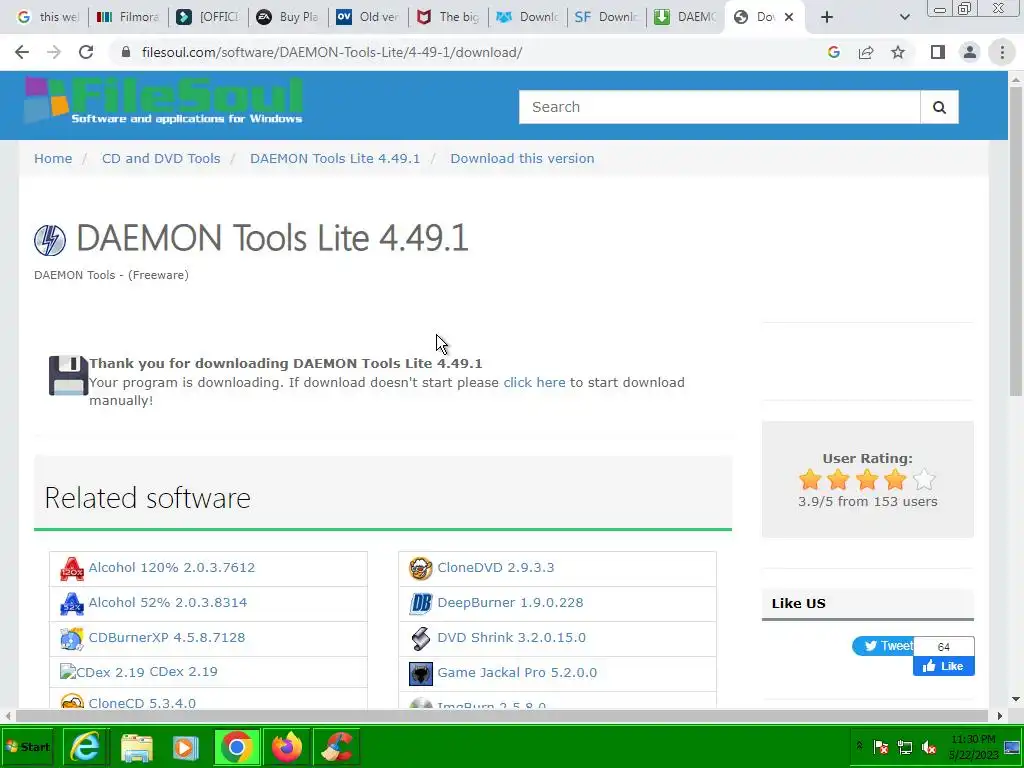This screenshot has width=1024, height=768.
Task: Click the DVD Shrink icon
Action: (421, 638)
